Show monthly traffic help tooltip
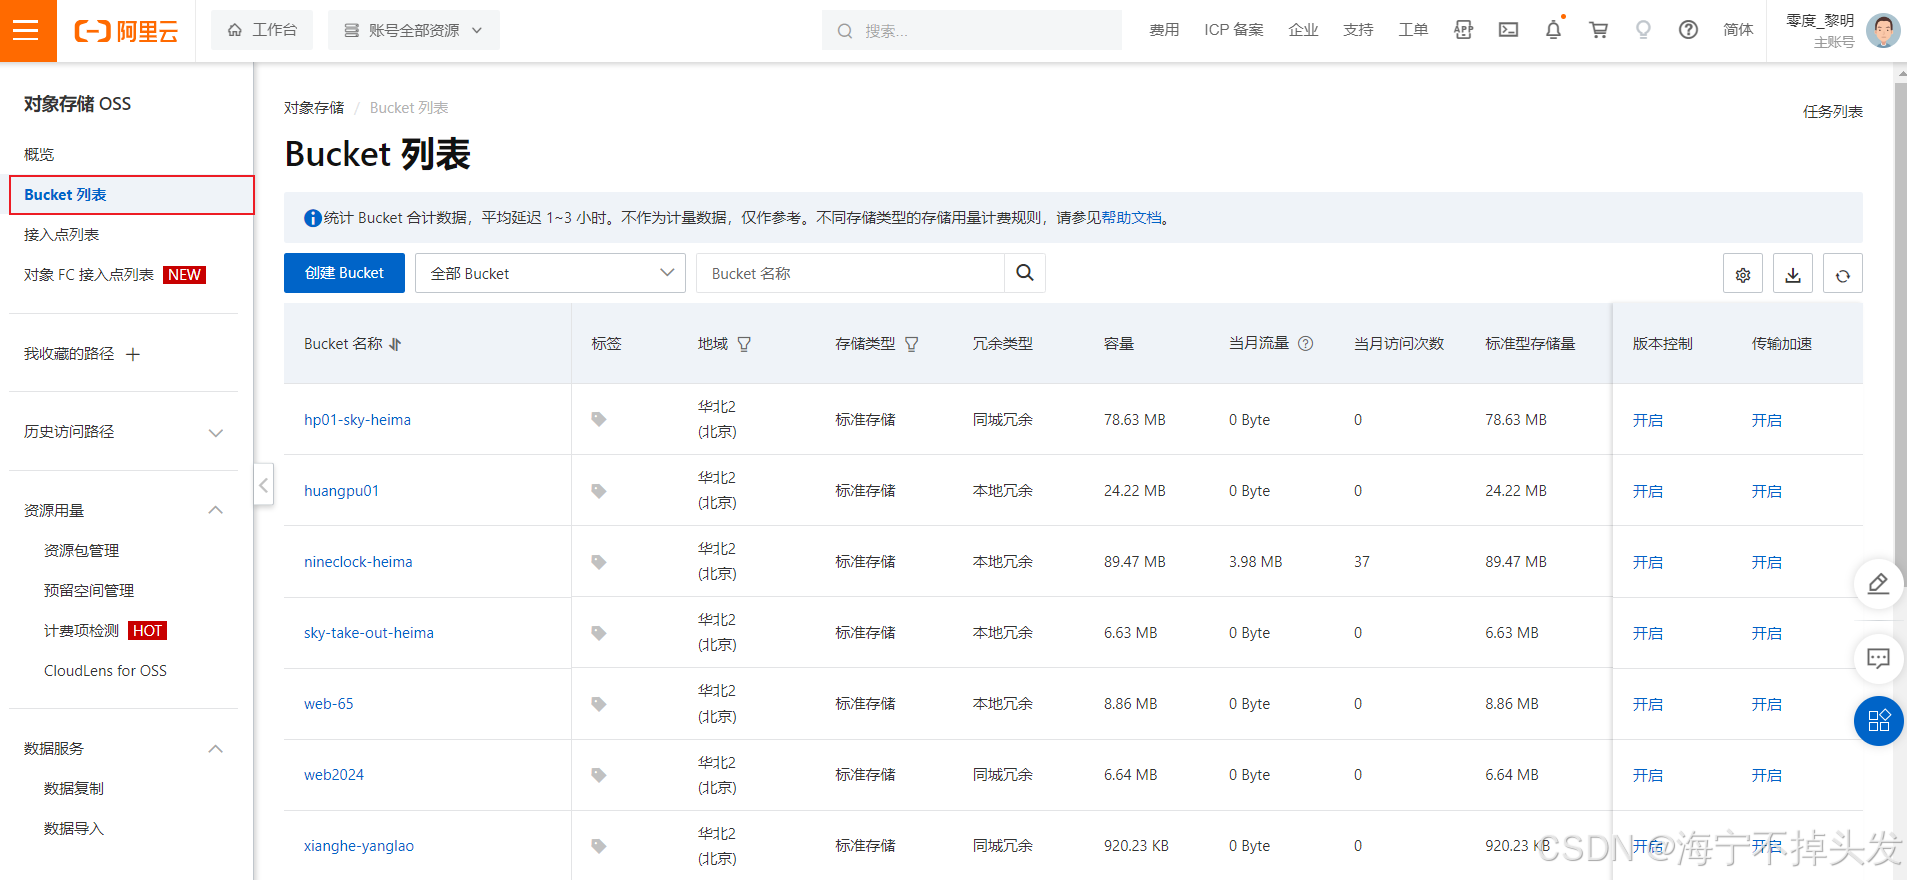This screenshot has width=1907, height=880. pyautogui.click(x=1306, y=343)
